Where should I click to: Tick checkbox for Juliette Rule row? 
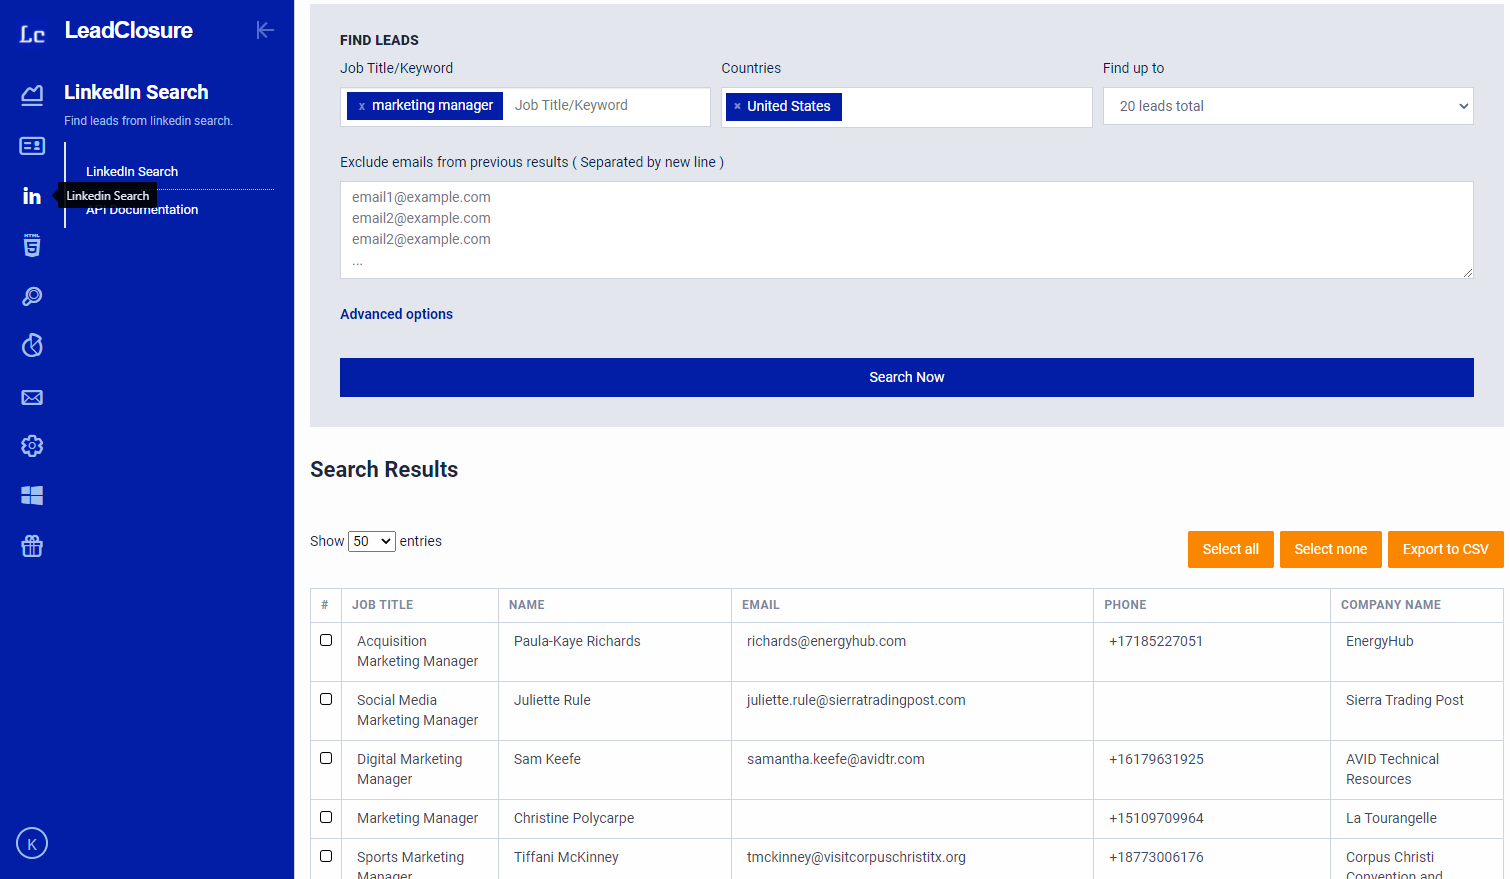pos(326,699)
